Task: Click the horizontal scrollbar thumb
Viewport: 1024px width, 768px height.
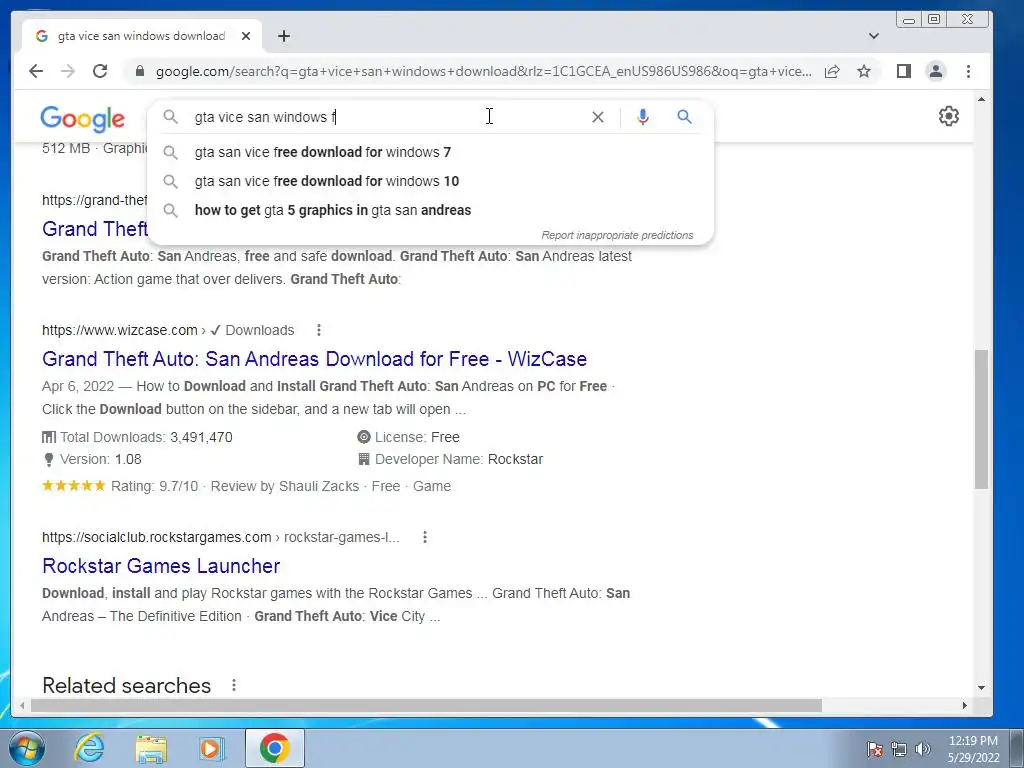Action: pyautogui.click(x=426, y=705)
